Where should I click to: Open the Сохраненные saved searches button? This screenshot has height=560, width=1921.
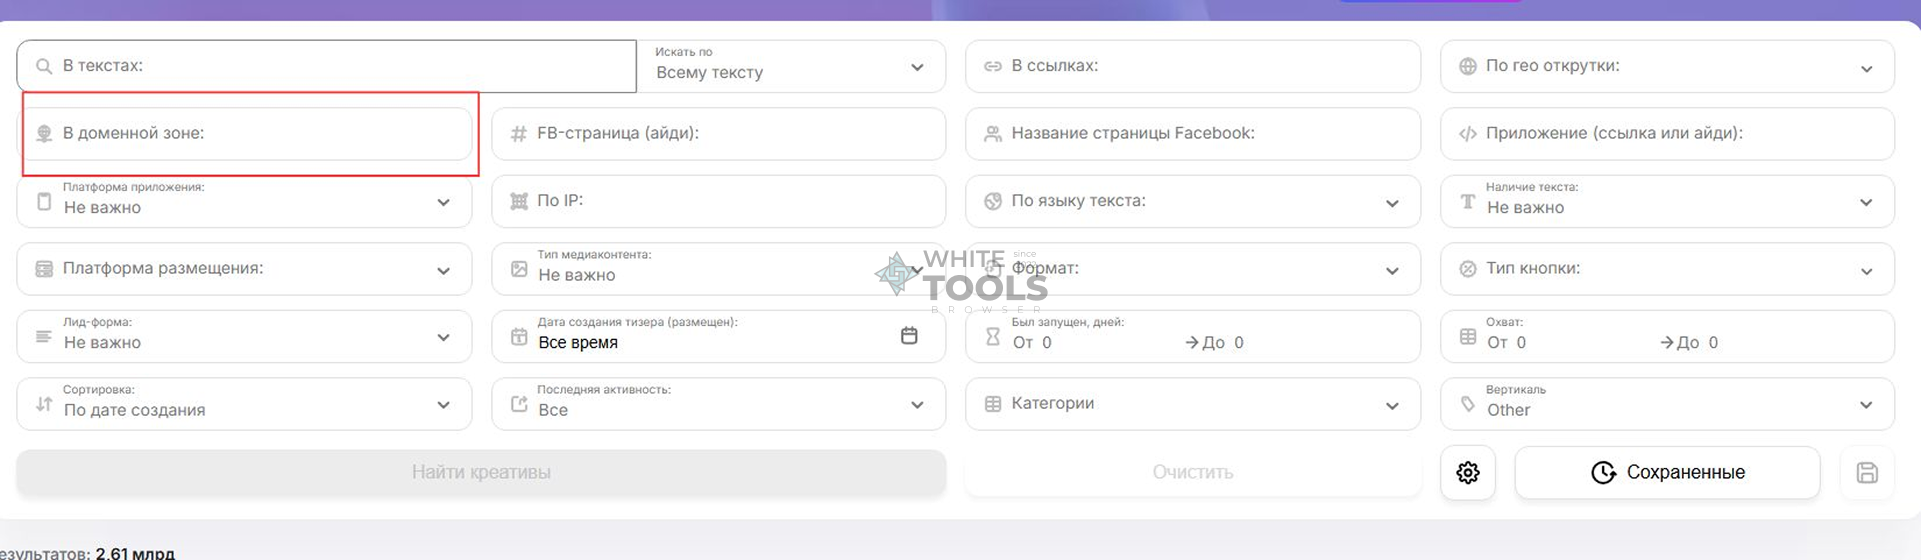point(1666,472)
